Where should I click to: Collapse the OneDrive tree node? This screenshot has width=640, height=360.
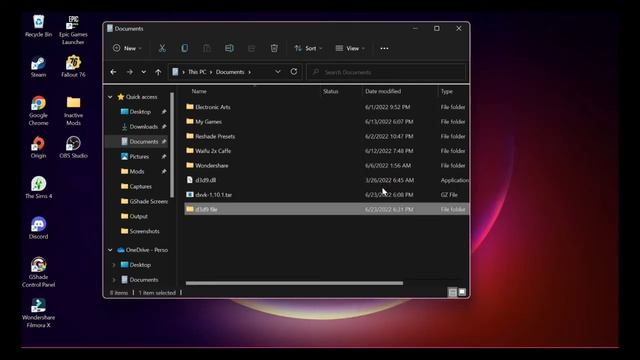(110, 250)
